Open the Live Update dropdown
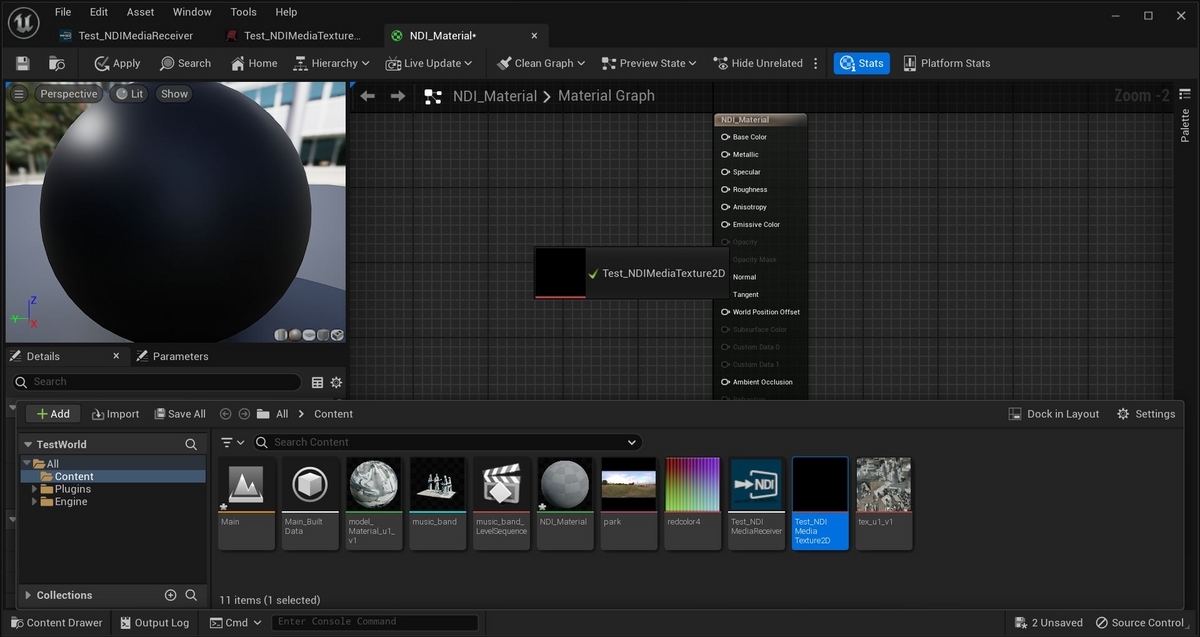Screen dimensions: 1200x637 click(x=430, y=63)
